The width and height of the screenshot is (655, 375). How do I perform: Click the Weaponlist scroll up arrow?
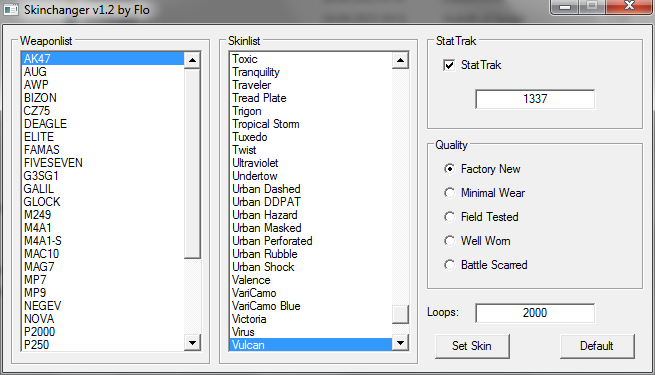pyautogui.click(x=192, y=60)
